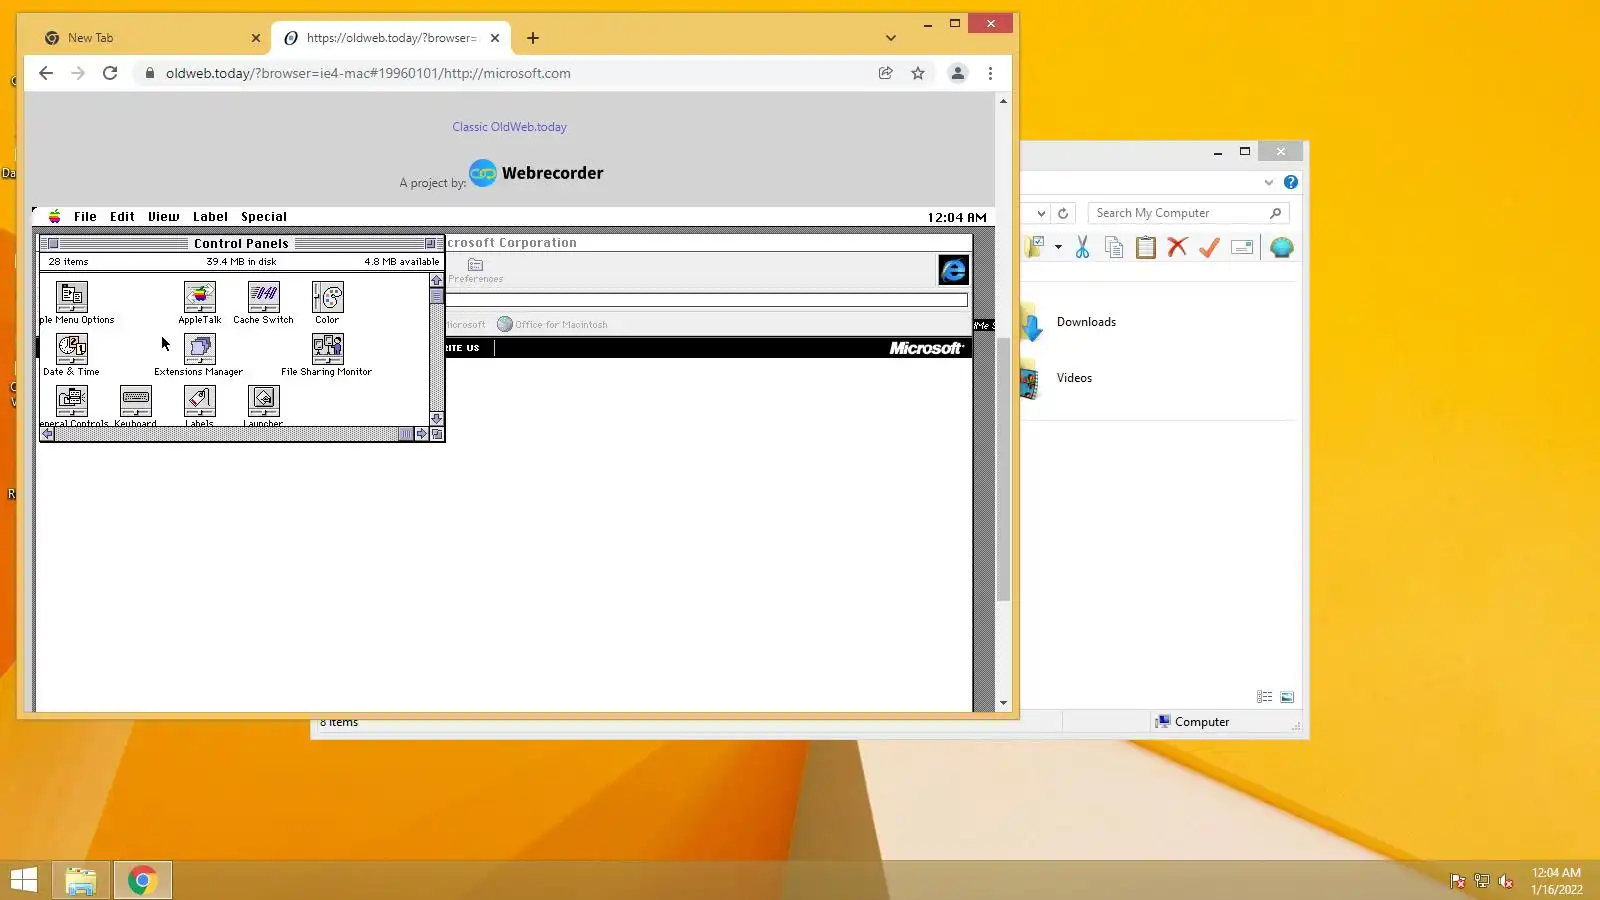Click the Preferences button in IE toolbar
The height and width of the screenshot is (900, 1600).
click(476, 270)
